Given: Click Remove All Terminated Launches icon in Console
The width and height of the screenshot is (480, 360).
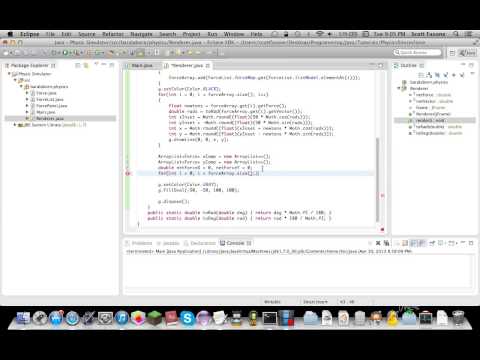Looking at the screenshot, I should pyautogui.click(x=386, y=243).
